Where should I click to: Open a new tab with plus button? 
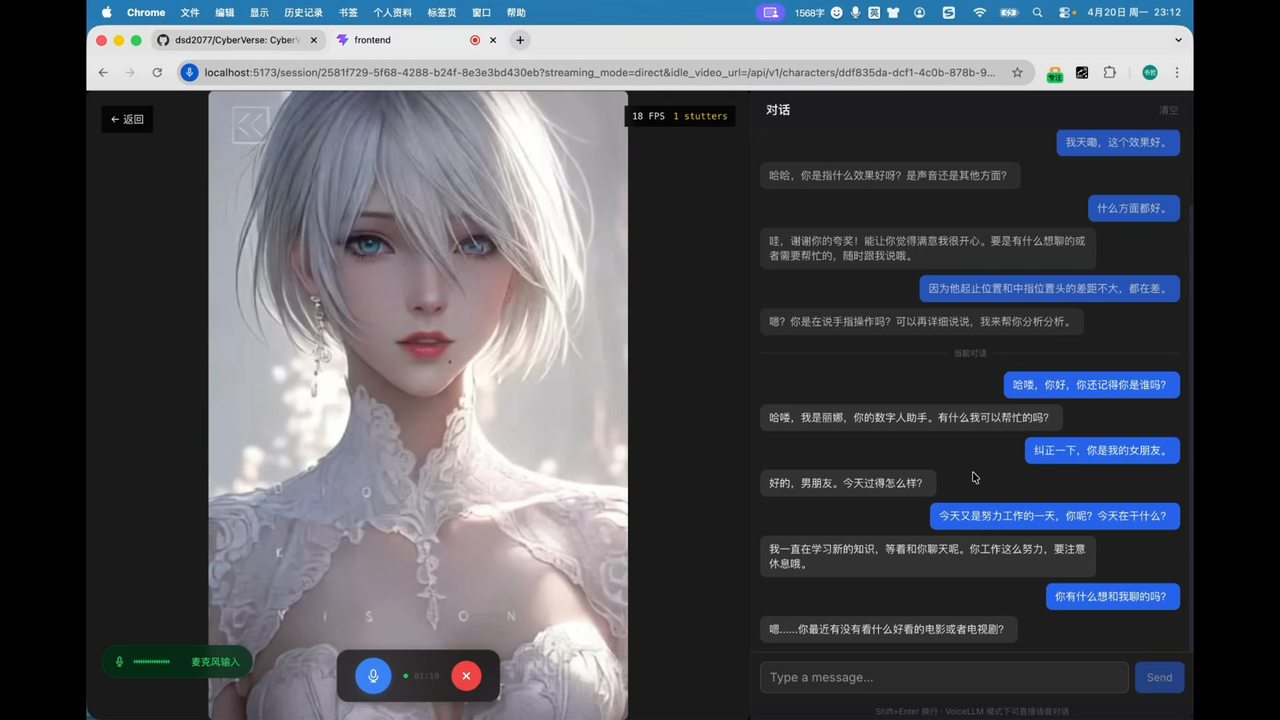pos(520,40)
